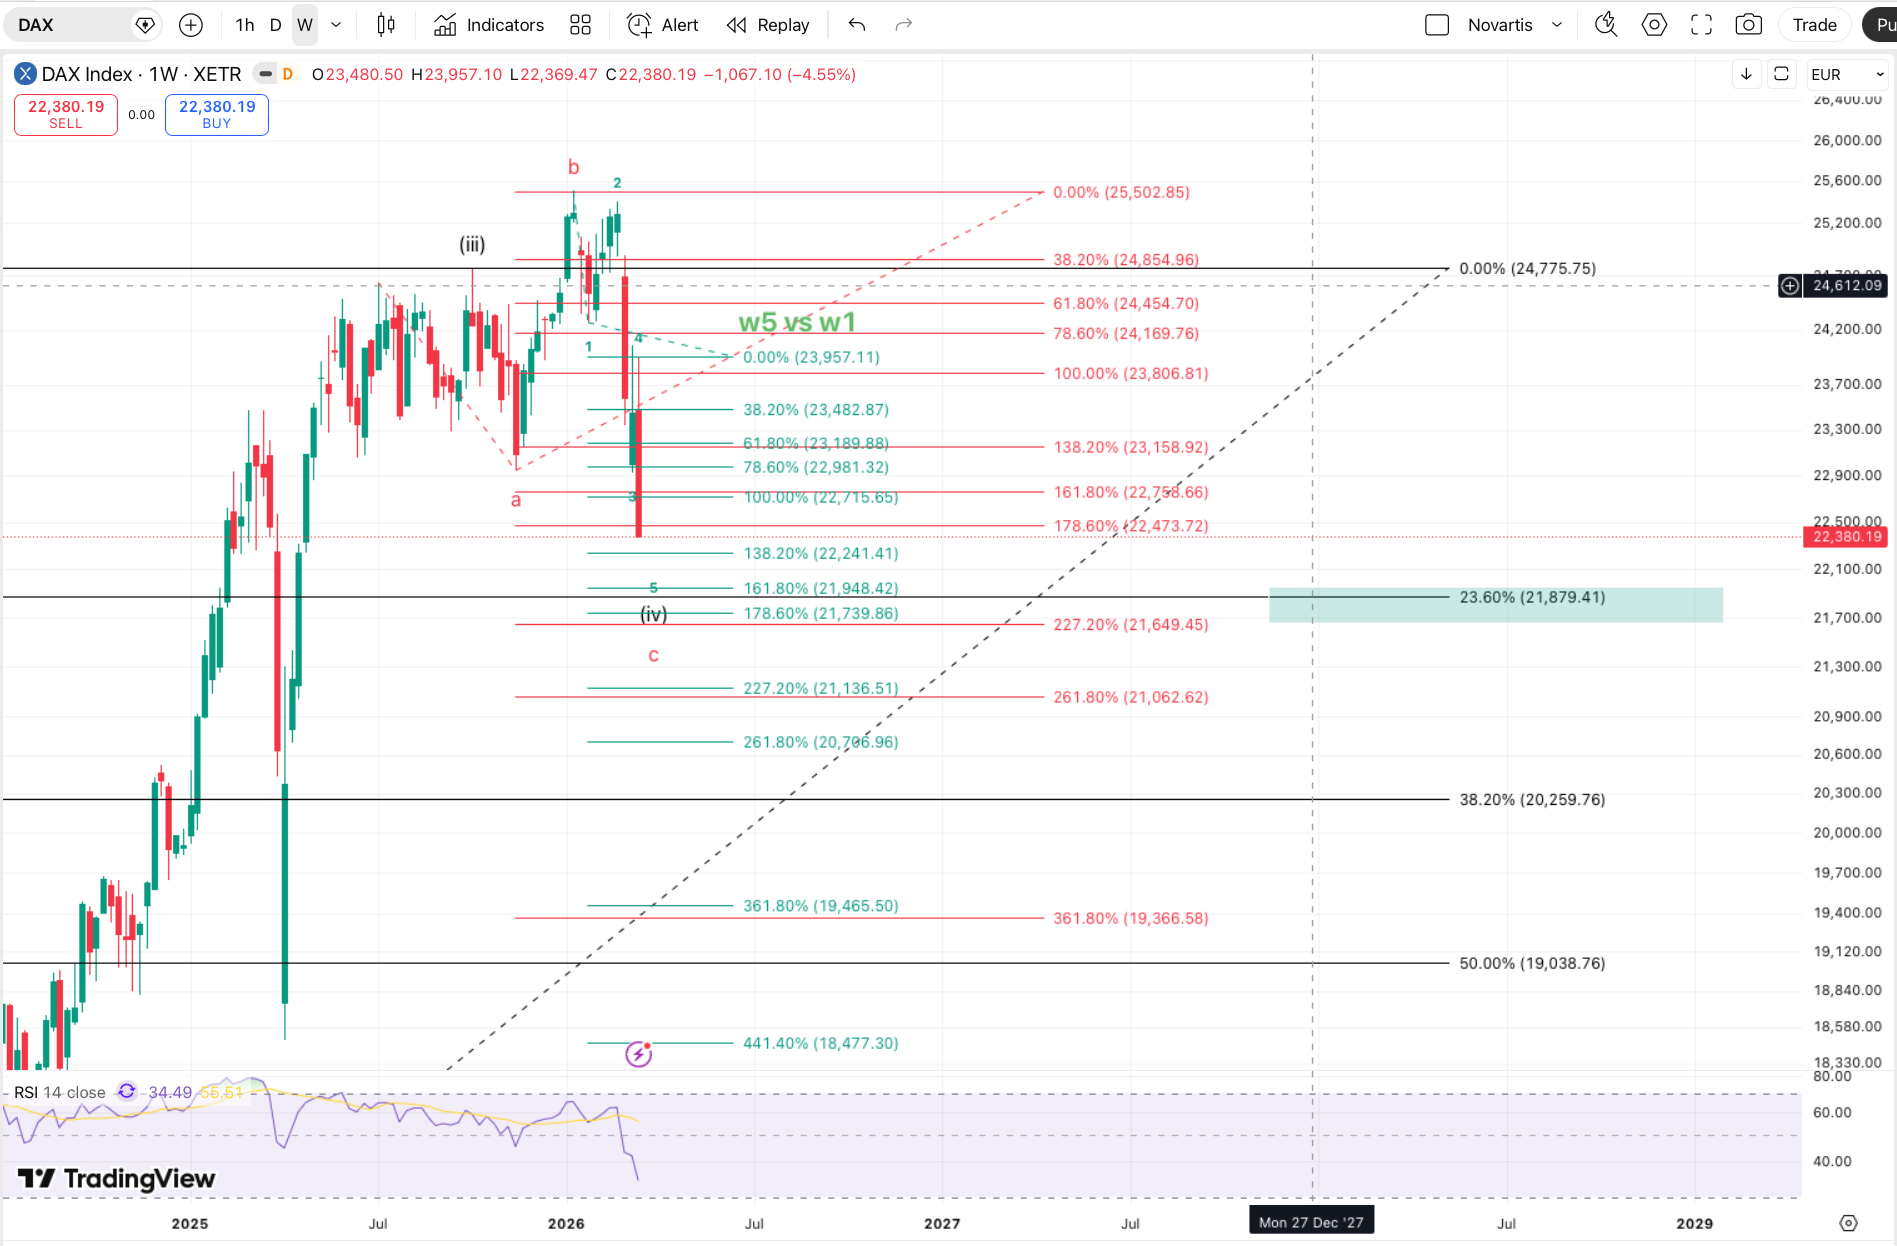
Task: Open the candlestick chart type selector
Action: [x=386, y=25]
